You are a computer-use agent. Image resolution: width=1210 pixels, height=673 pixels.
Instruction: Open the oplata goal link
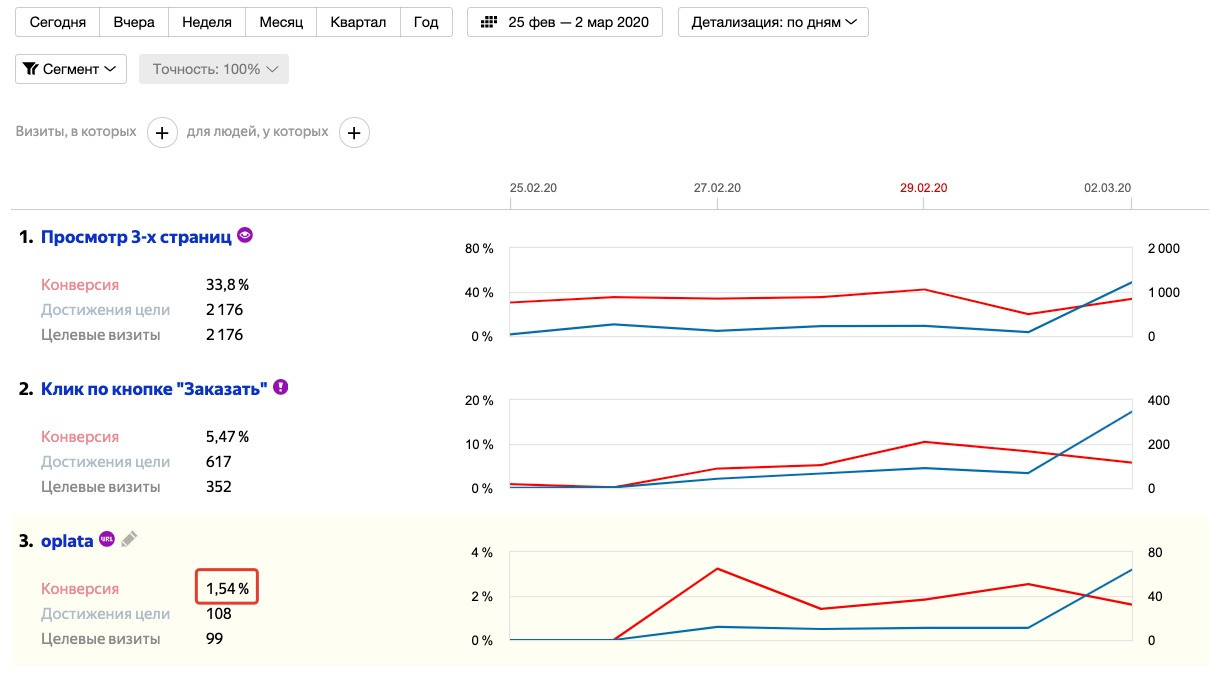point(67,541)
